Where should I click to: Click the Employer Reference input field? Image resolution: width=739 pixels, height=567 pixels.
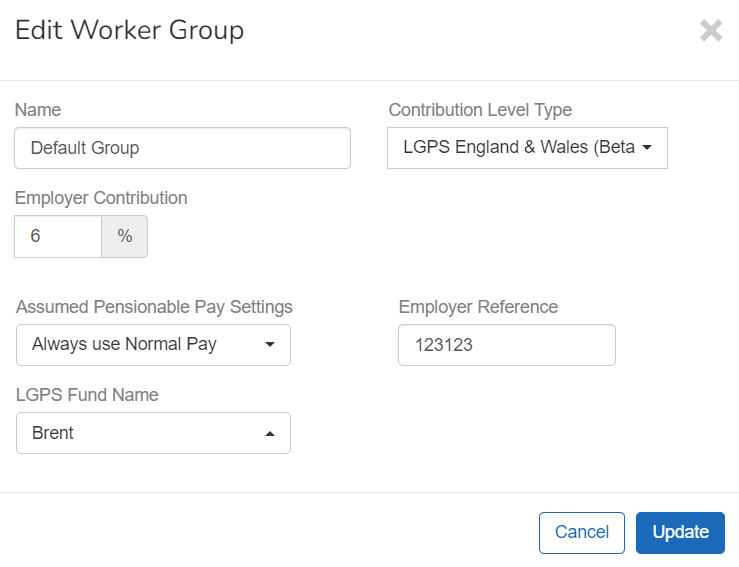[507, 345]
